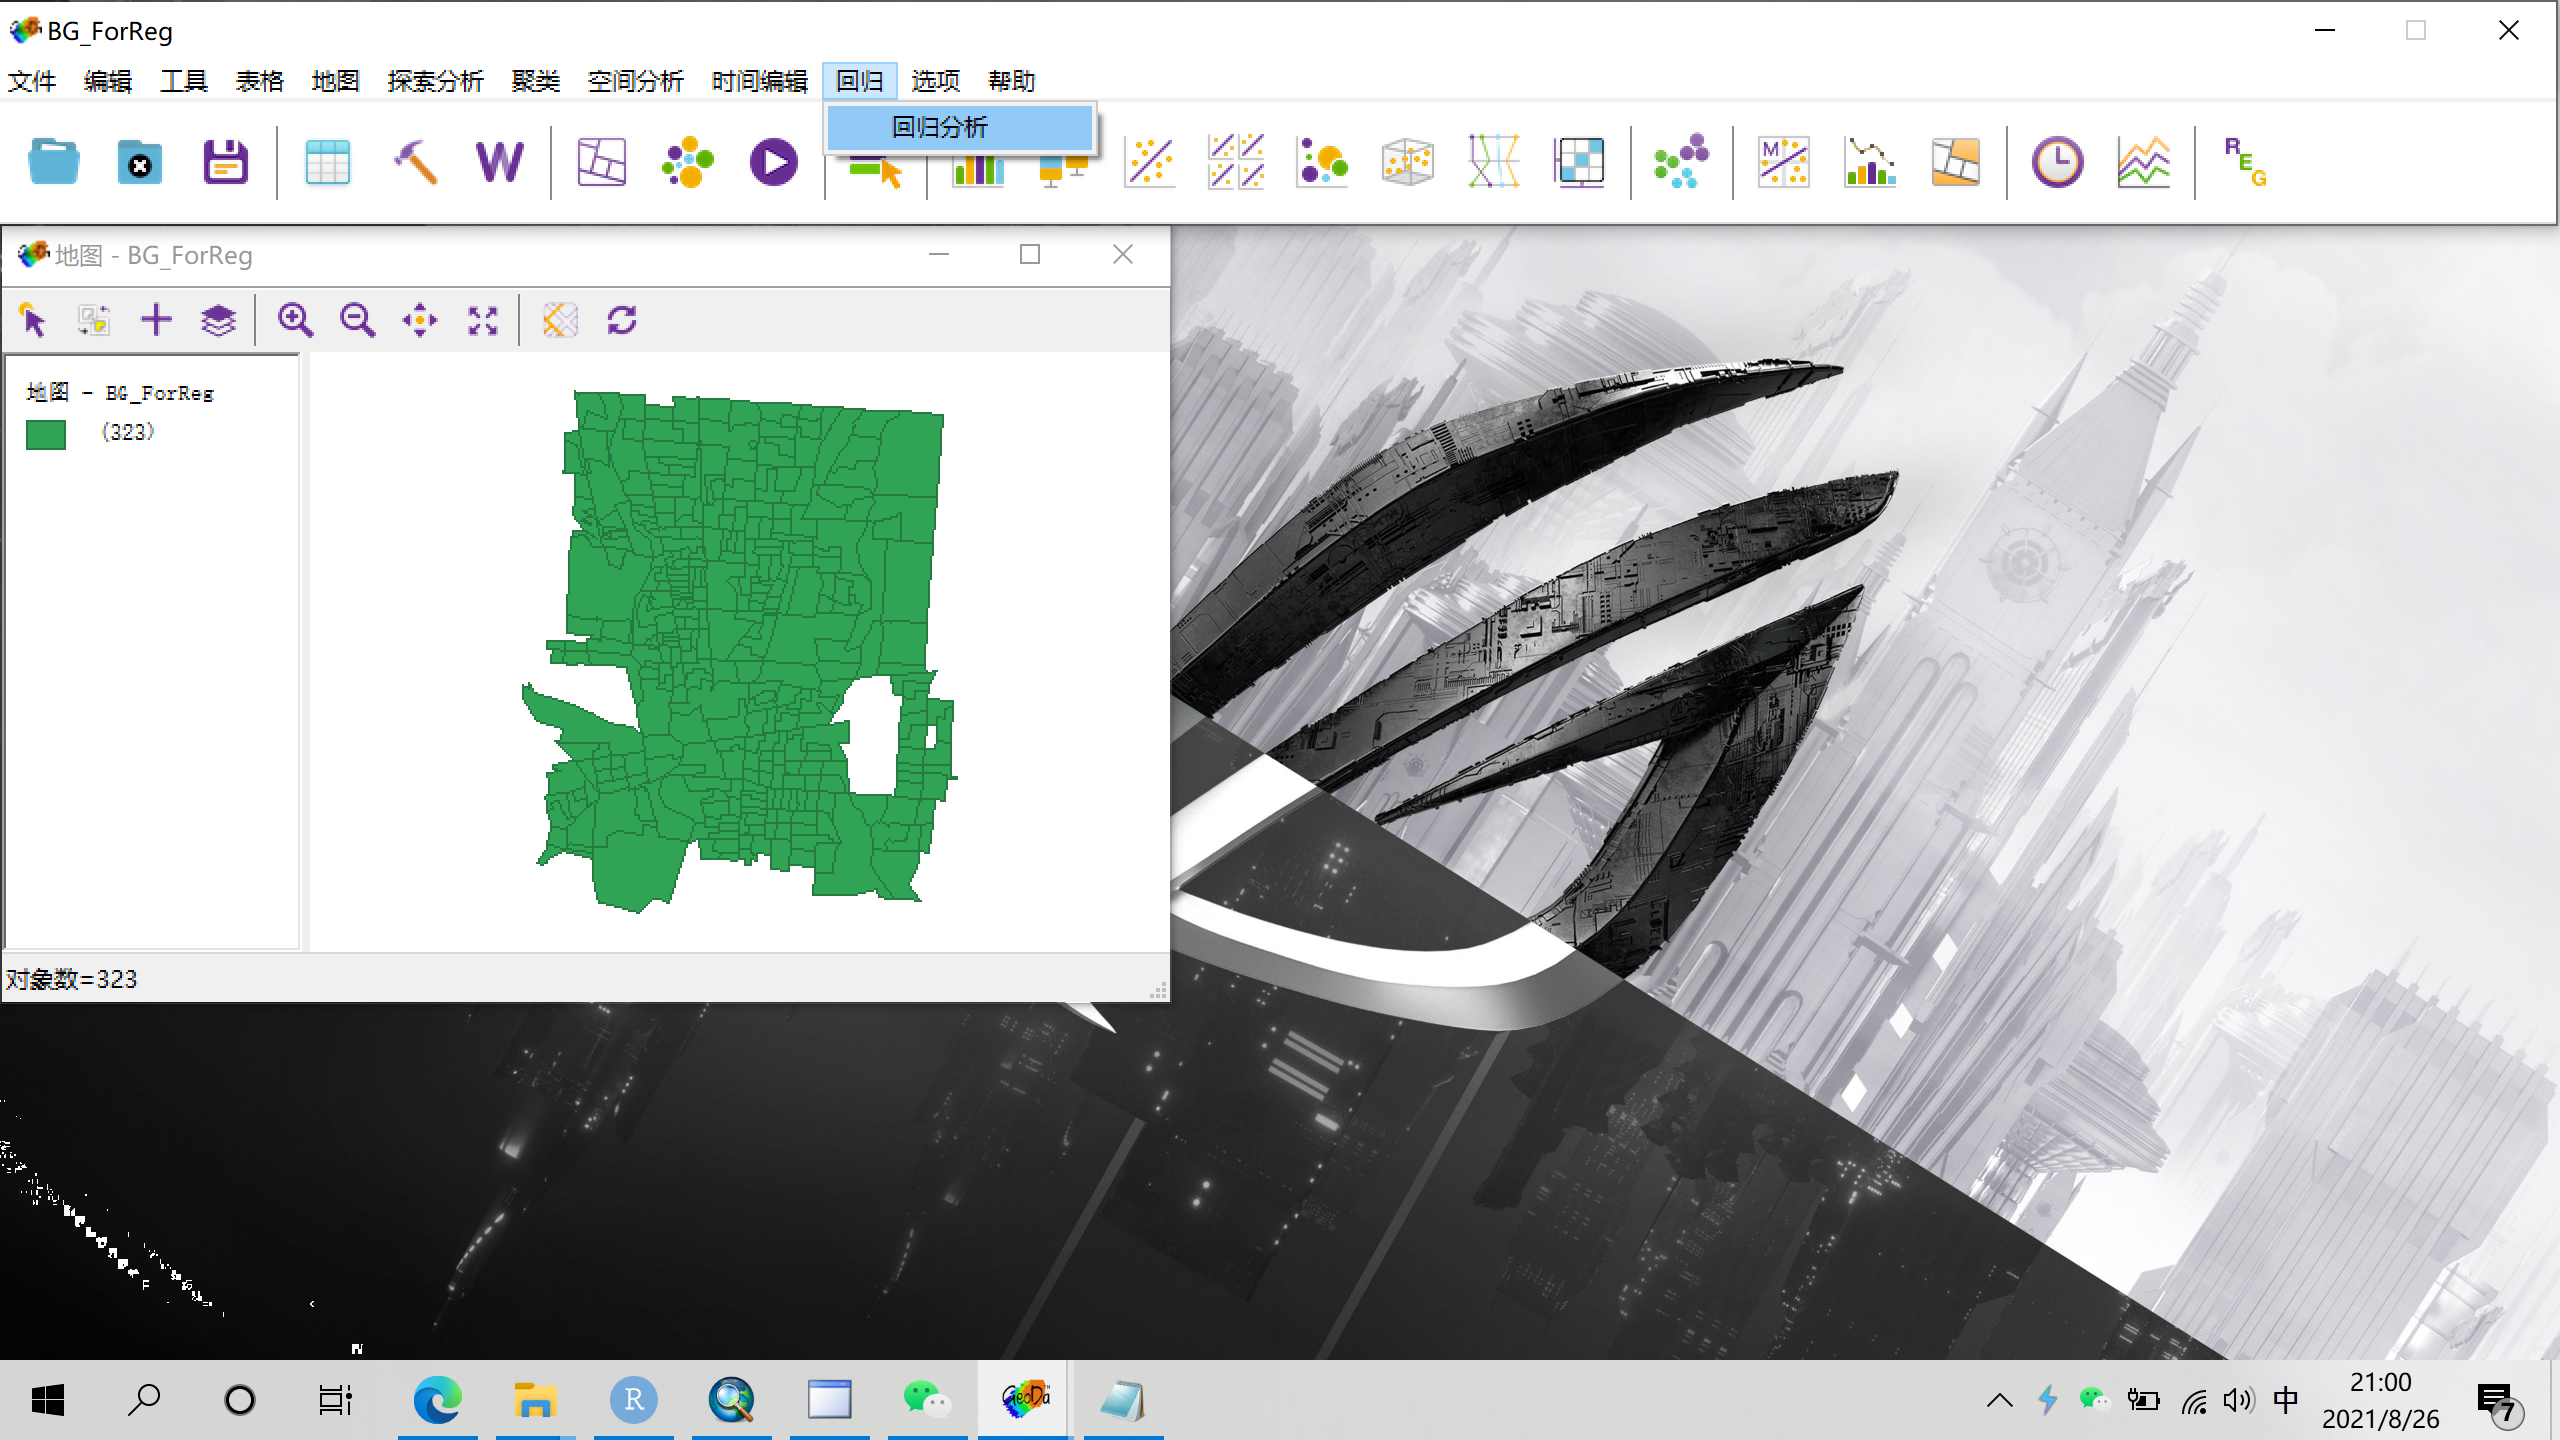The width and height of the screenshot is (2560, 1440).
Task: Minimize the 地图 - BG_ForReg map window
Action: coord(939,255)
